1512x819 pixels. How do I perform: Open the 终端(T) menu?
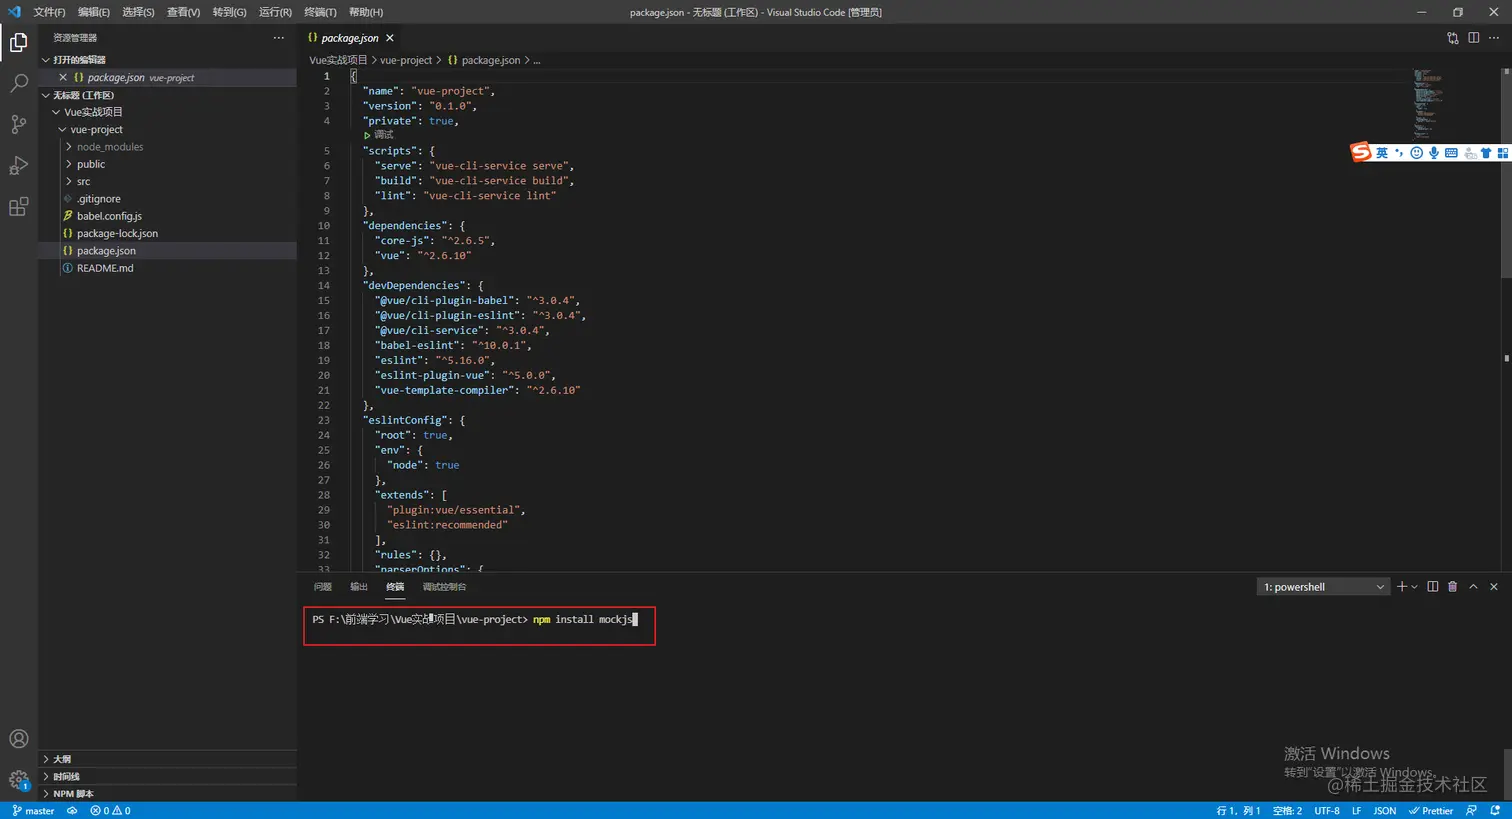click(320, 12)
